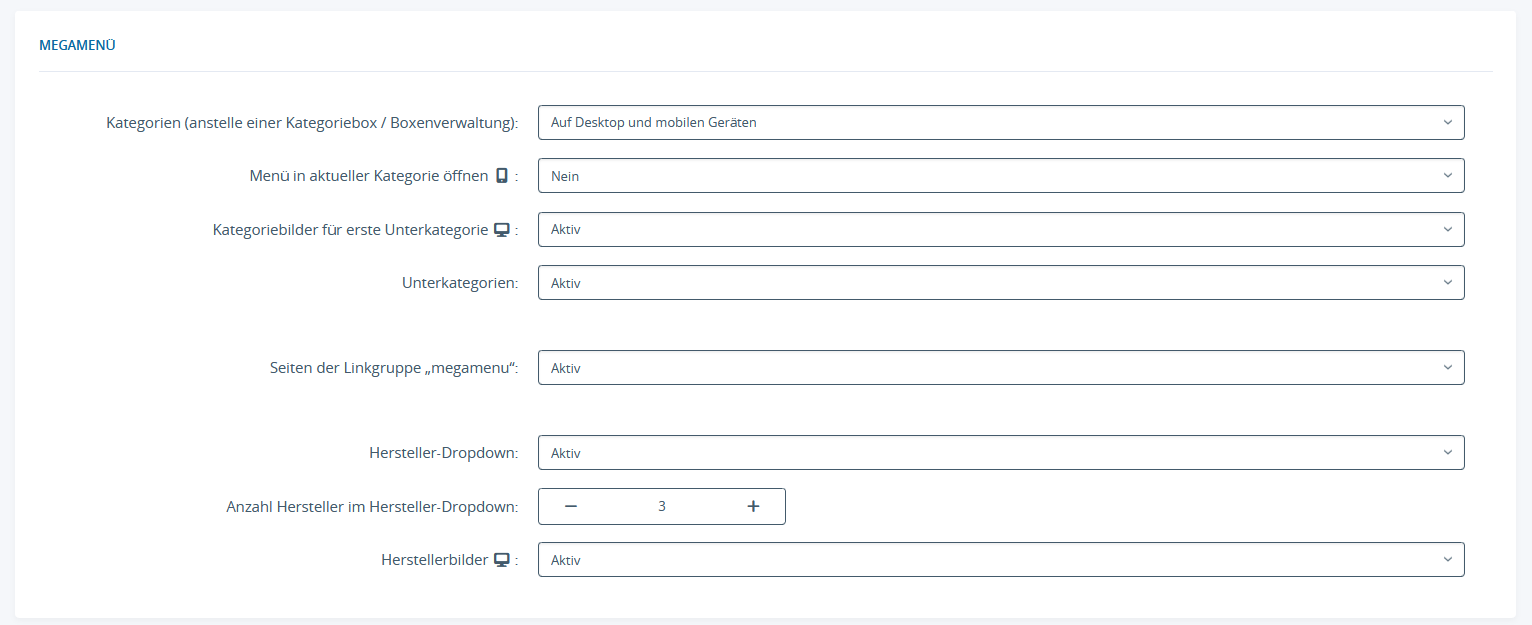Click desktop monitor icon next to Herstellerbilder label

click(502, 560)
